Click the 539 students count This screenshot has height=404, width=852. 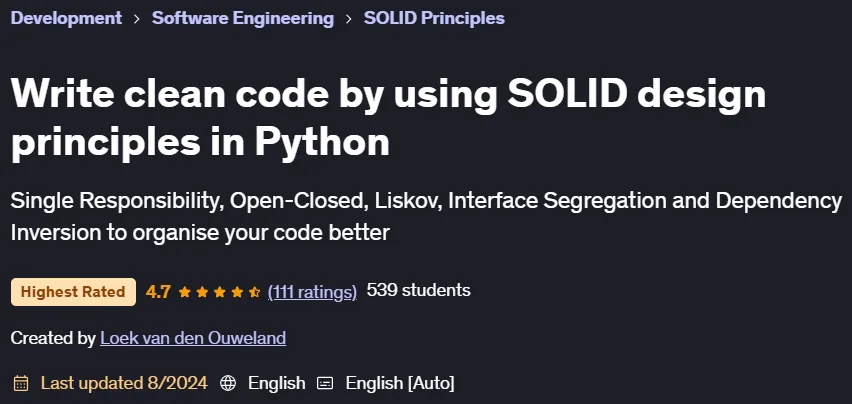tap(418, 290)
